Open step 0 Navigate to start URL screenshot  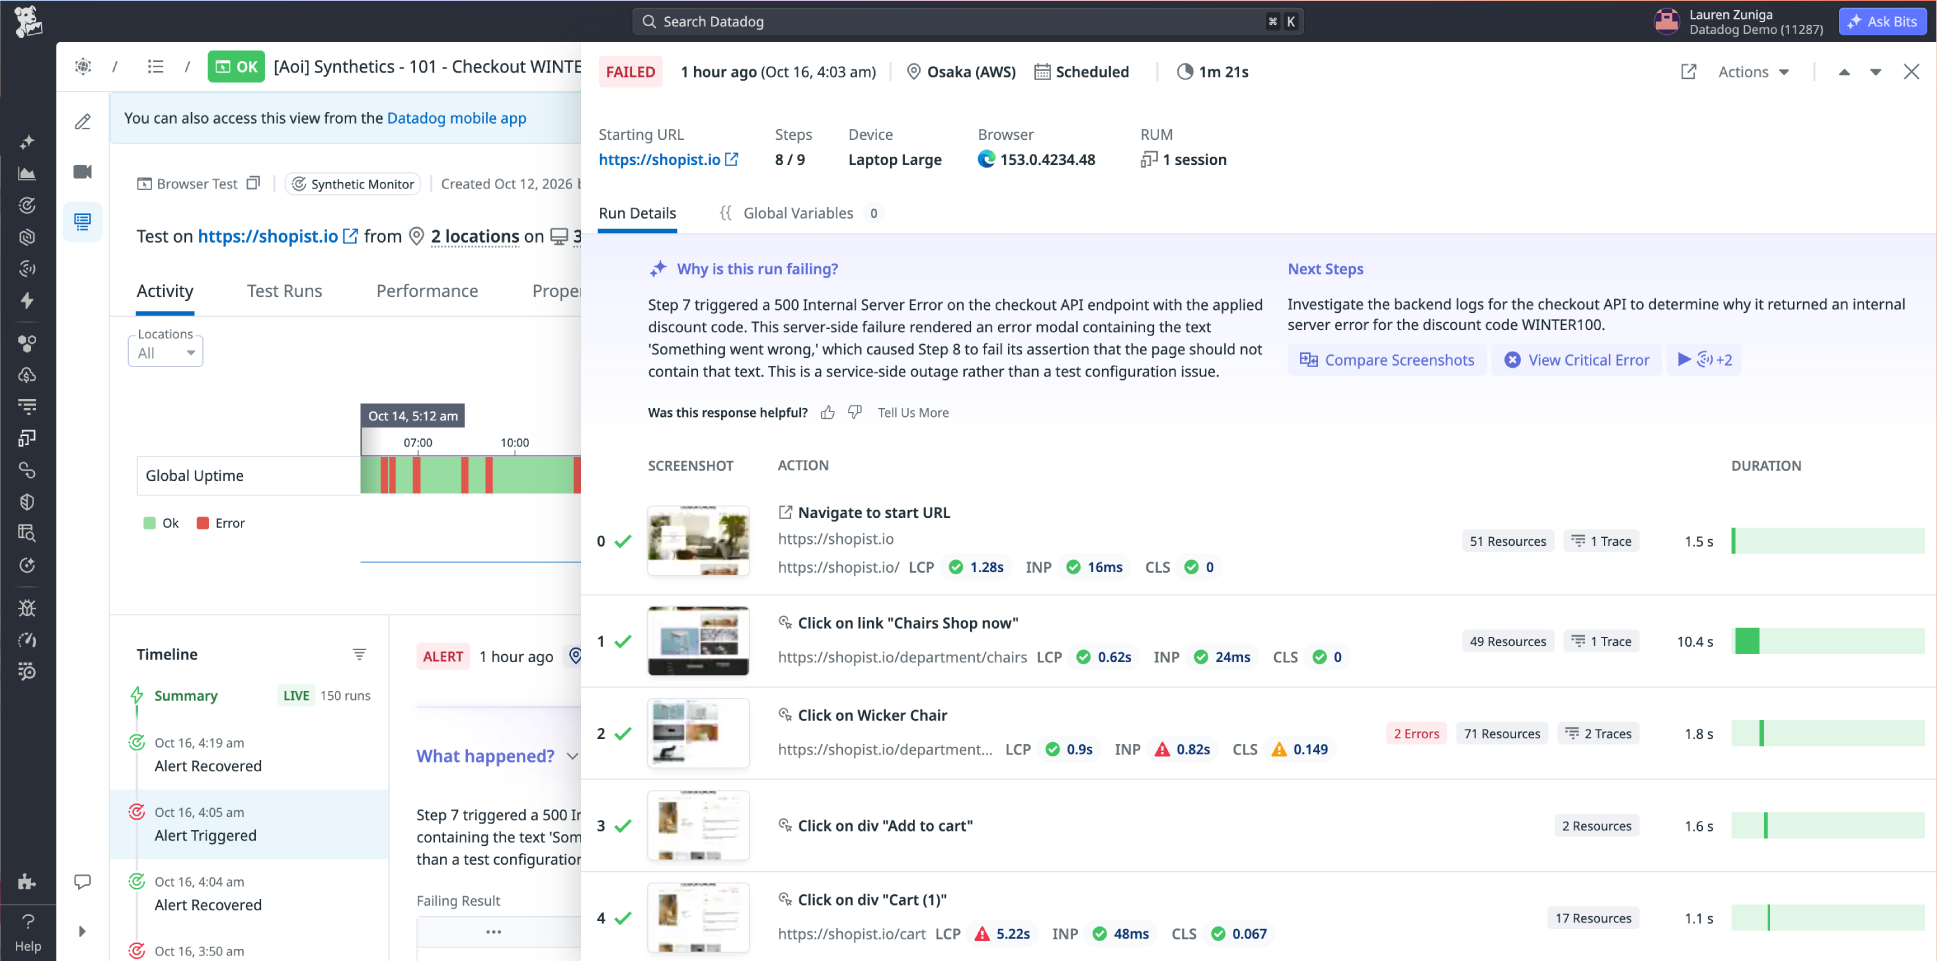[698, 540]
